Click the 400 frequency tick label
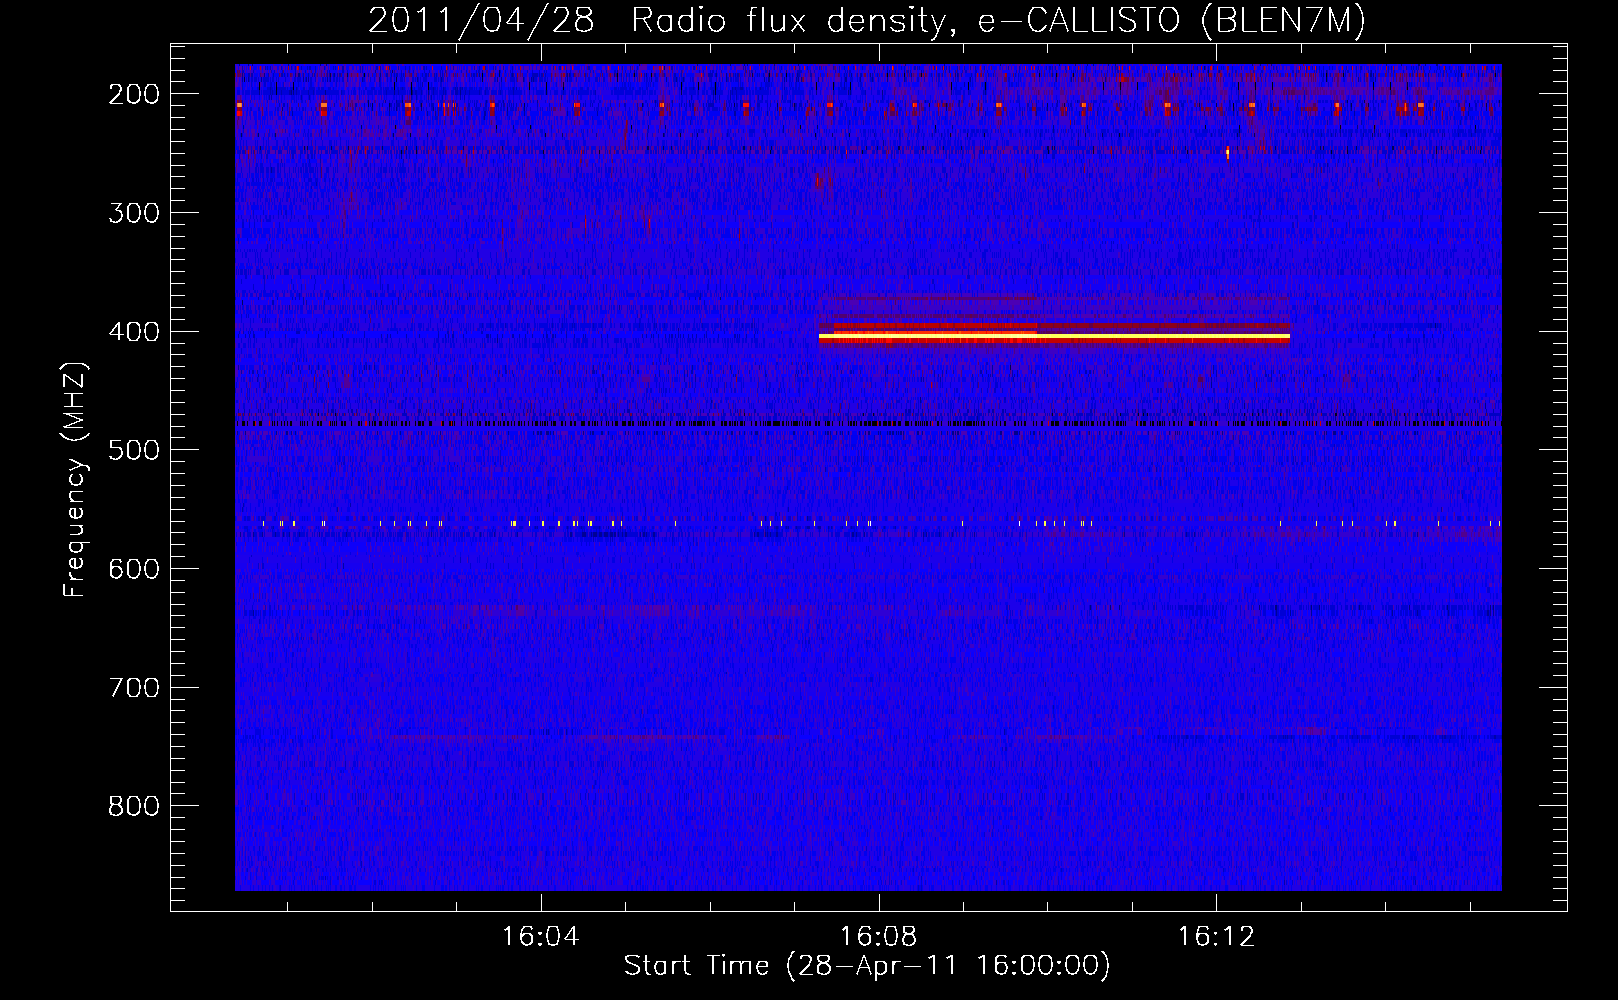The width and height of the screenshot is (1618, 1000). pos(134,332)
